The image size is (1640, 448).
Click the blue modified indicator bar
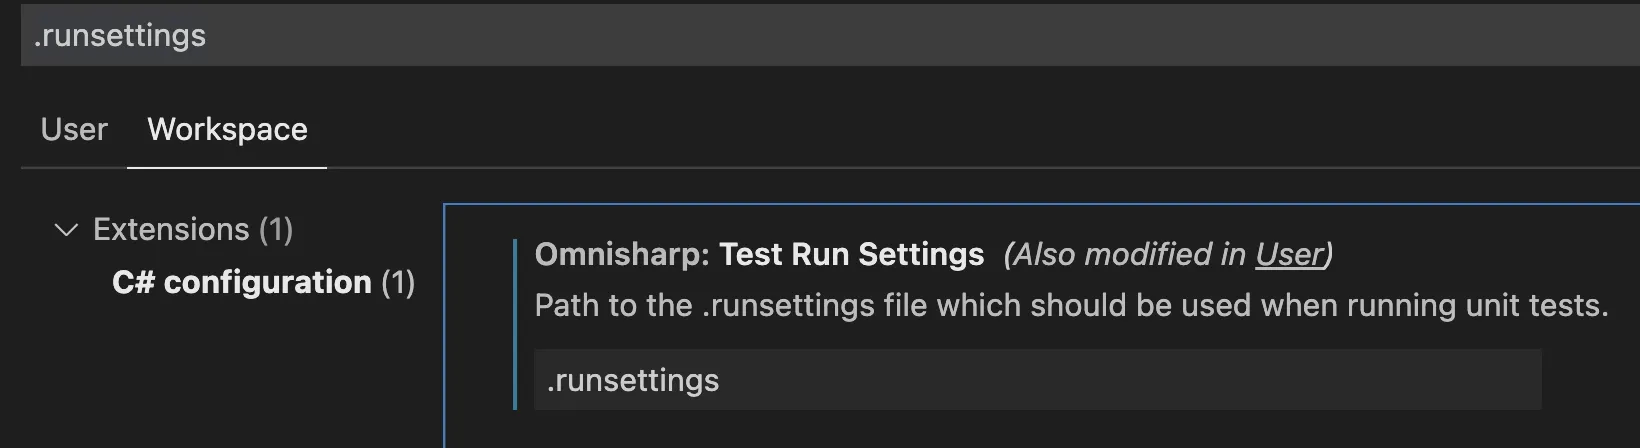pos(515,324)
